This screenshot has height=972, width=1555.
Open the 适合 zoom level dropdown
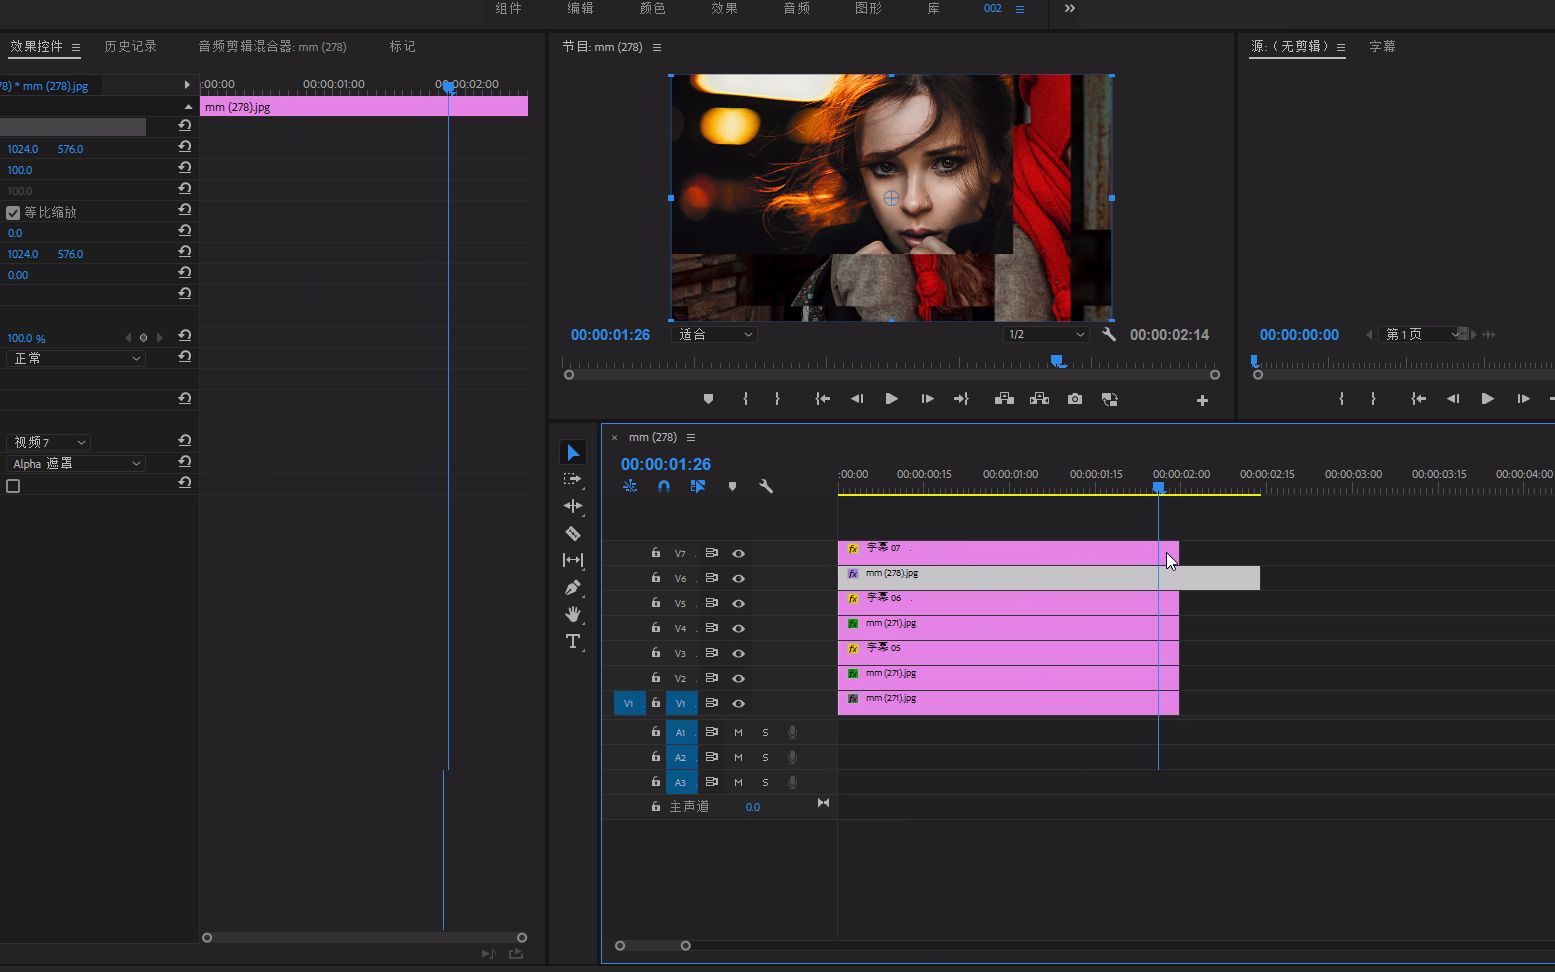point(715,335)
